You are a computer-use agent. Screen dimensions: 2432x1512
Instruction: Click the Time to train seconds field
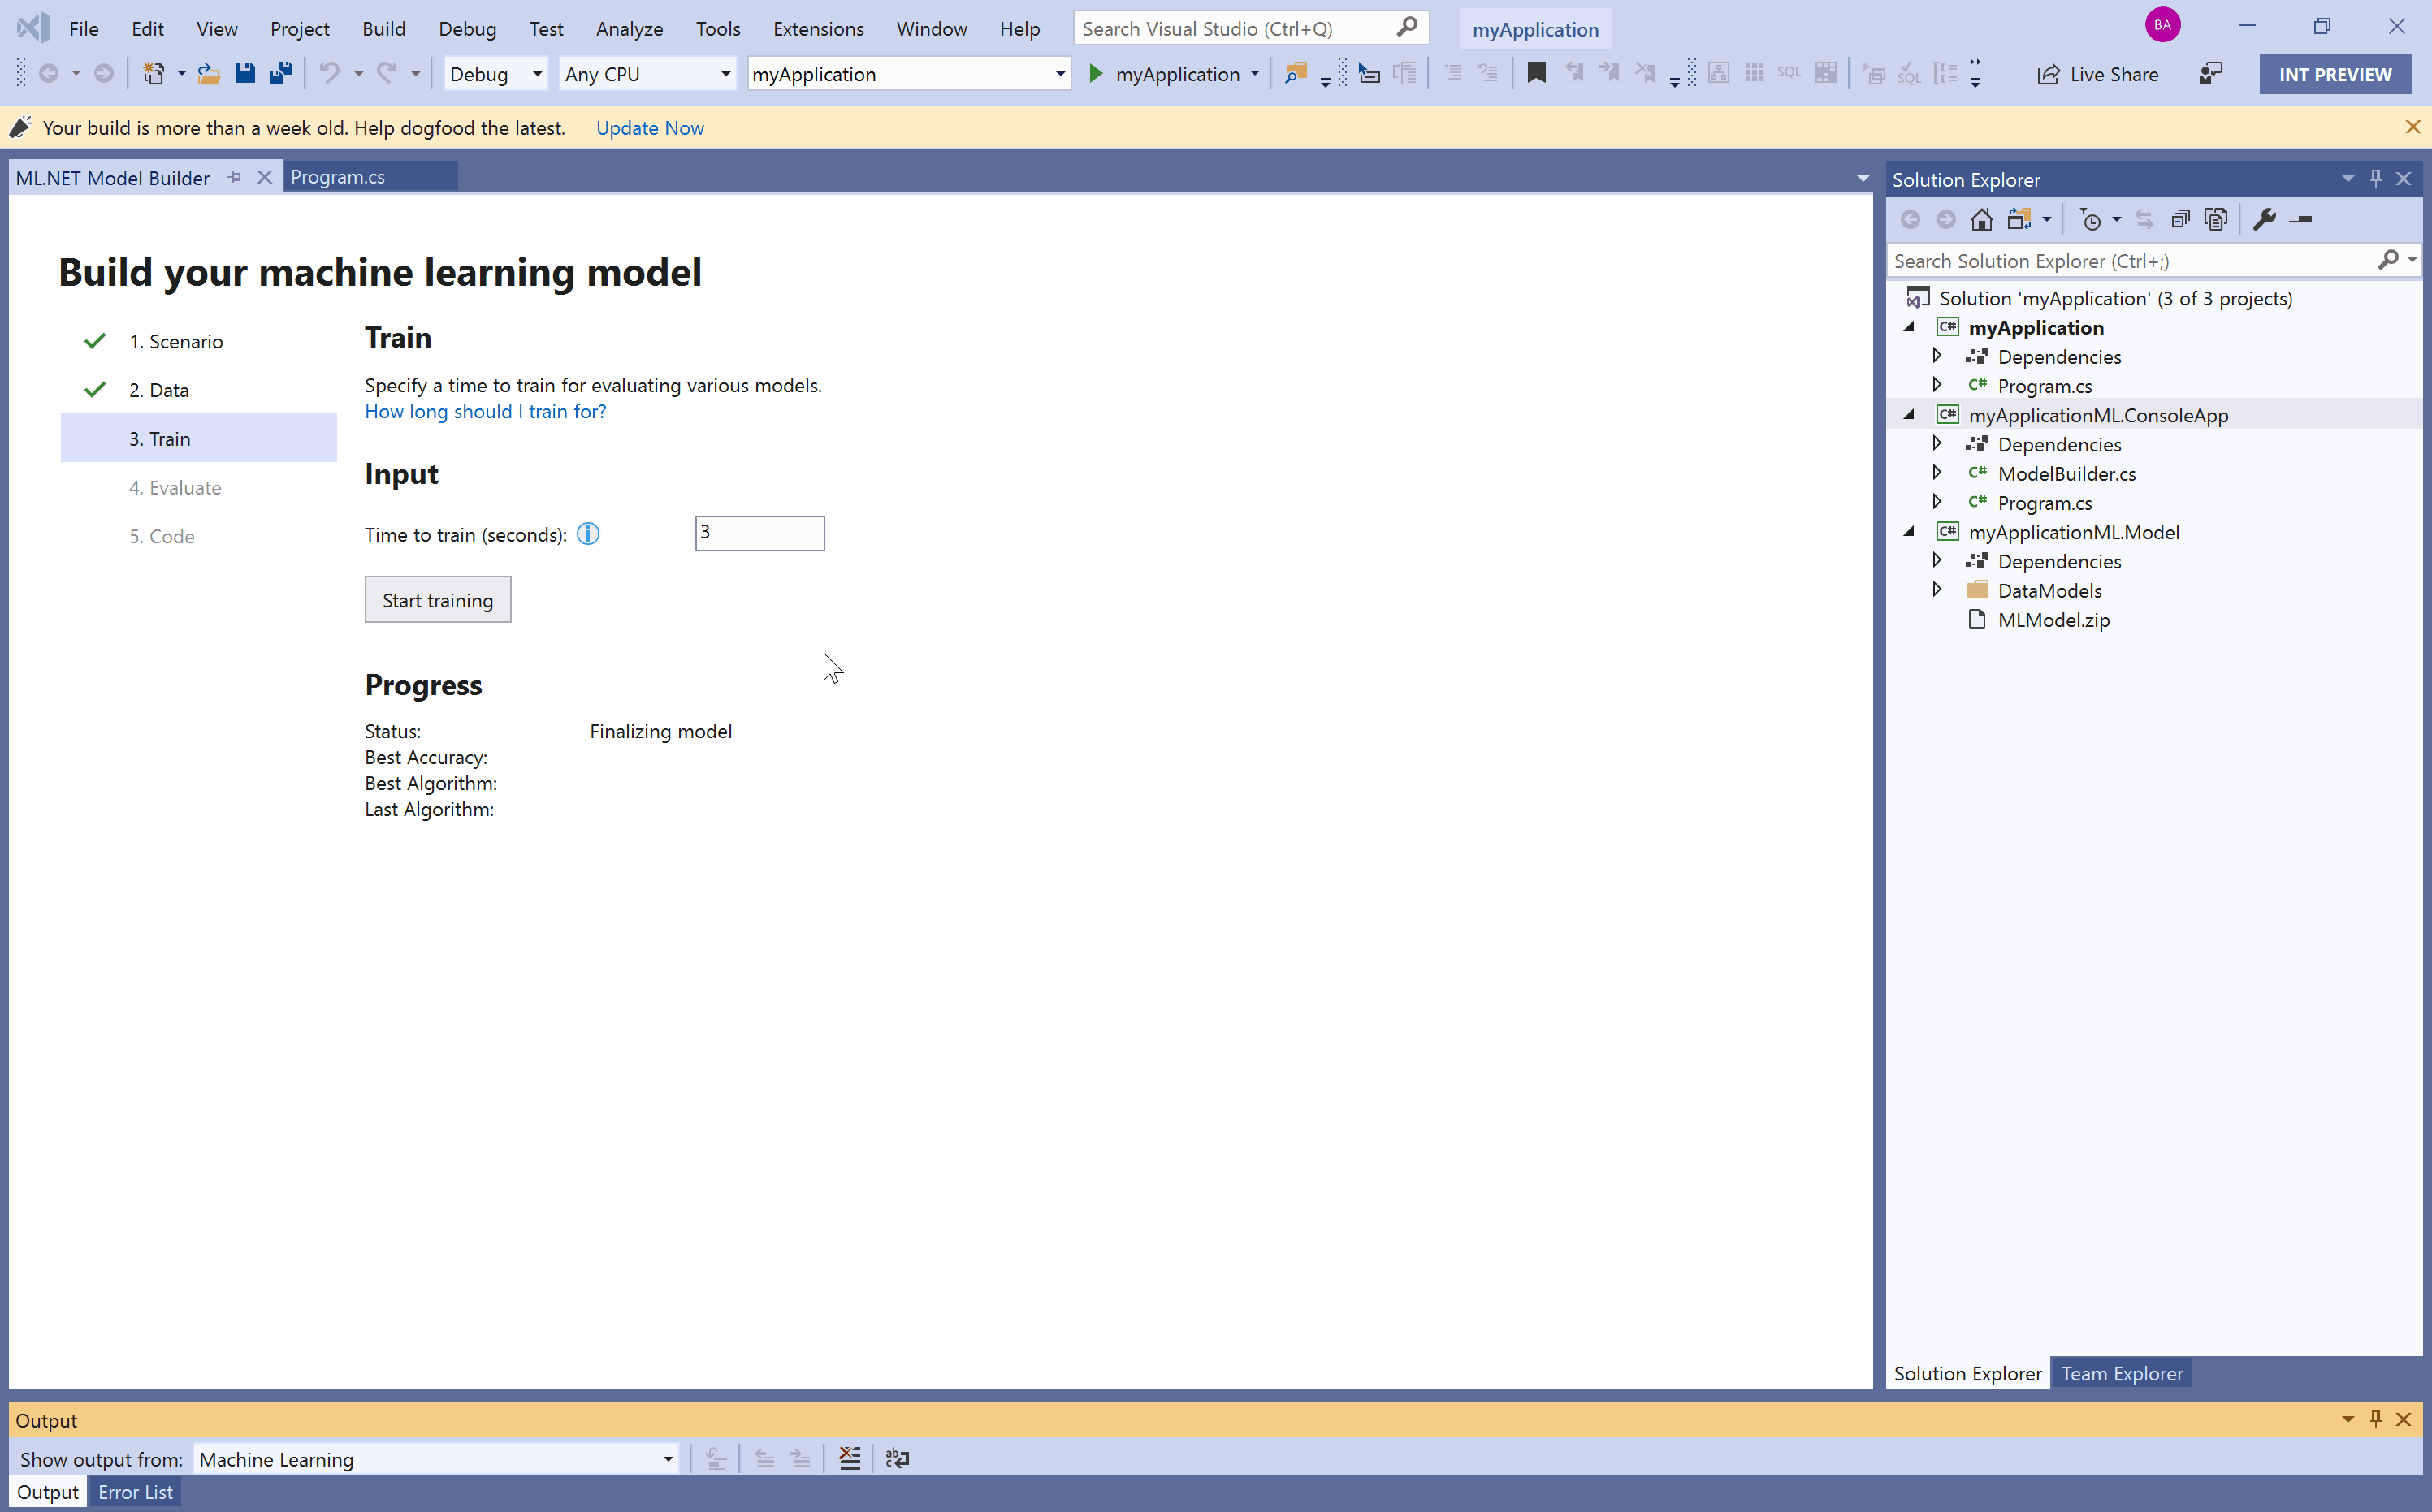pos(759,533)
